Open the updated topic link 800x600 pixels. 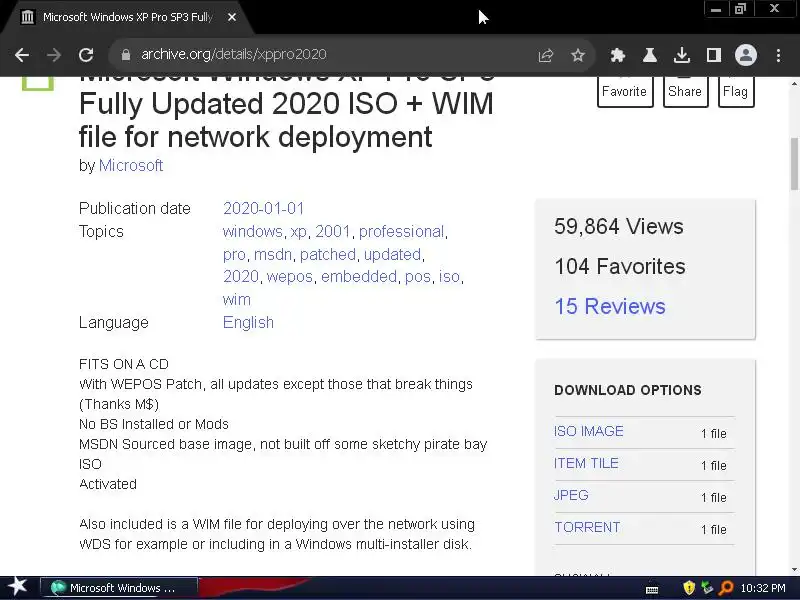(392, 255)
